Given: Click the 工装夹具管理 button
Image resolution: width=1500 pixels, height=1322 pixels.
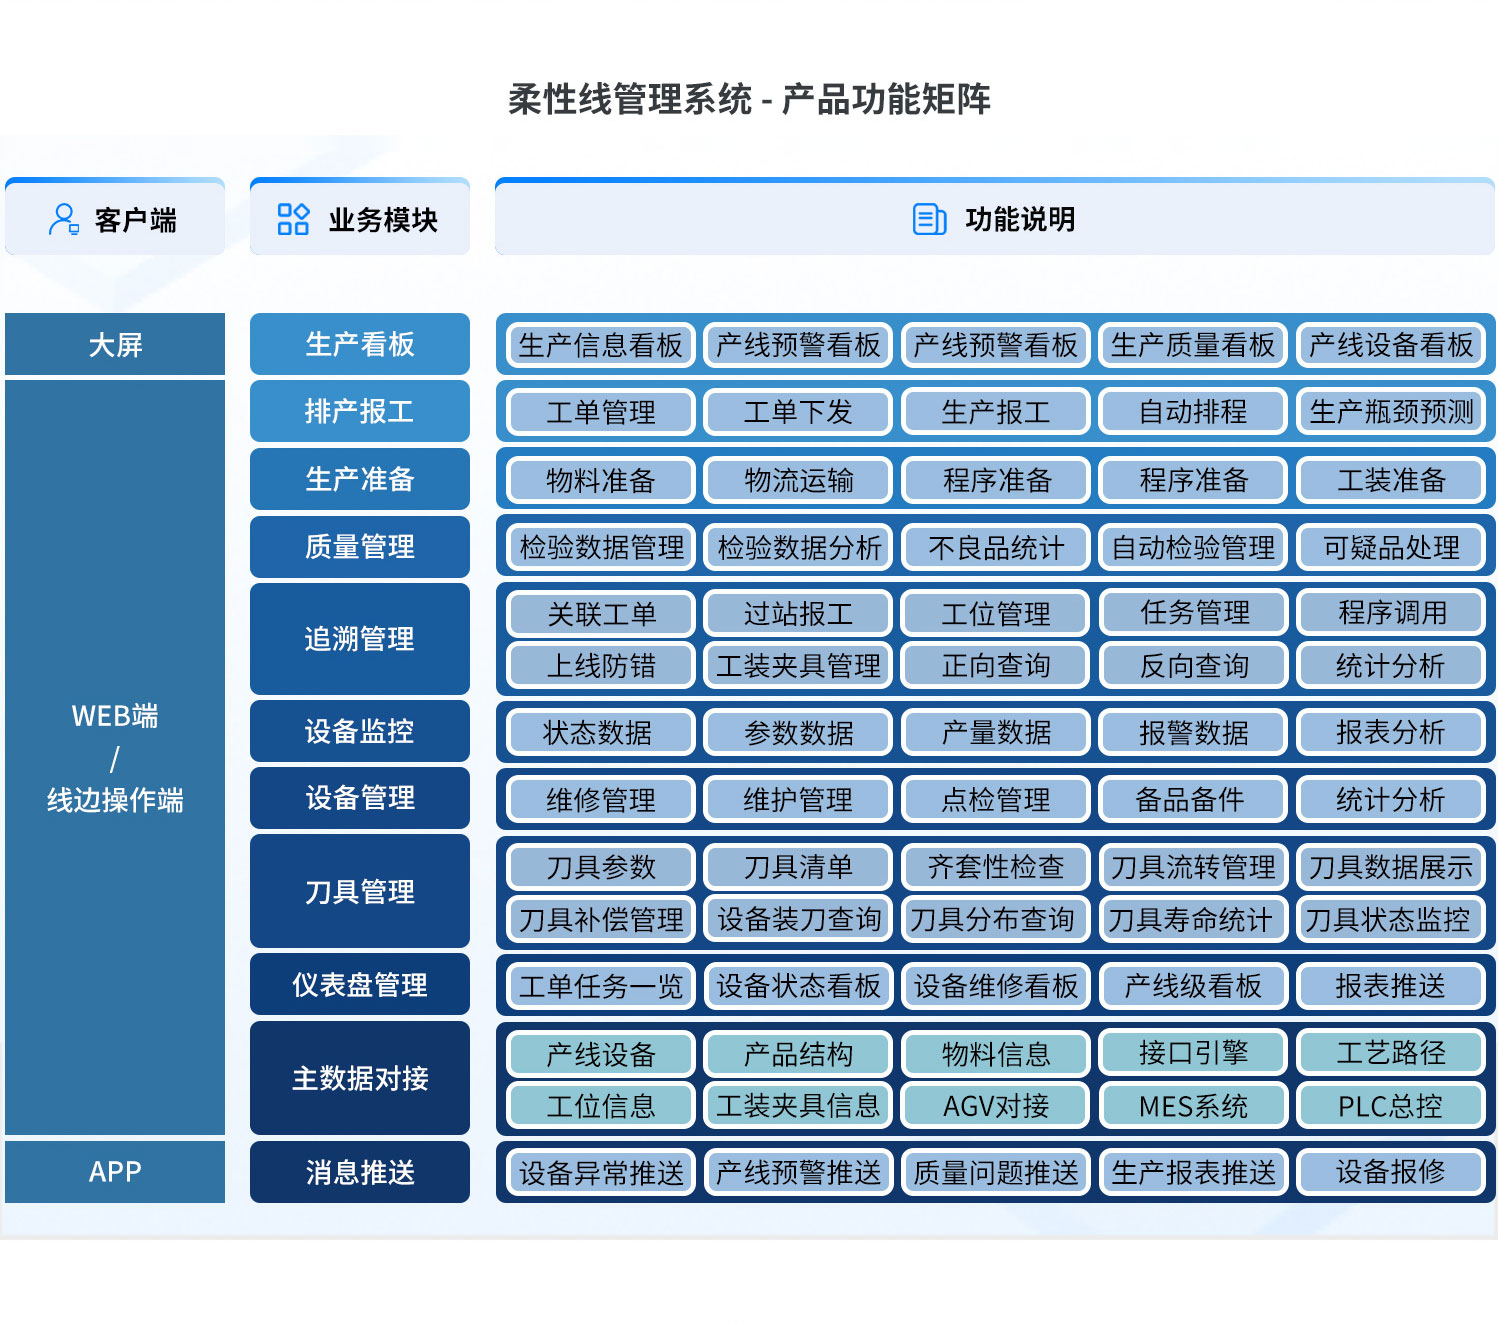Looking at the screenshot, I should (x=798, y=666).
